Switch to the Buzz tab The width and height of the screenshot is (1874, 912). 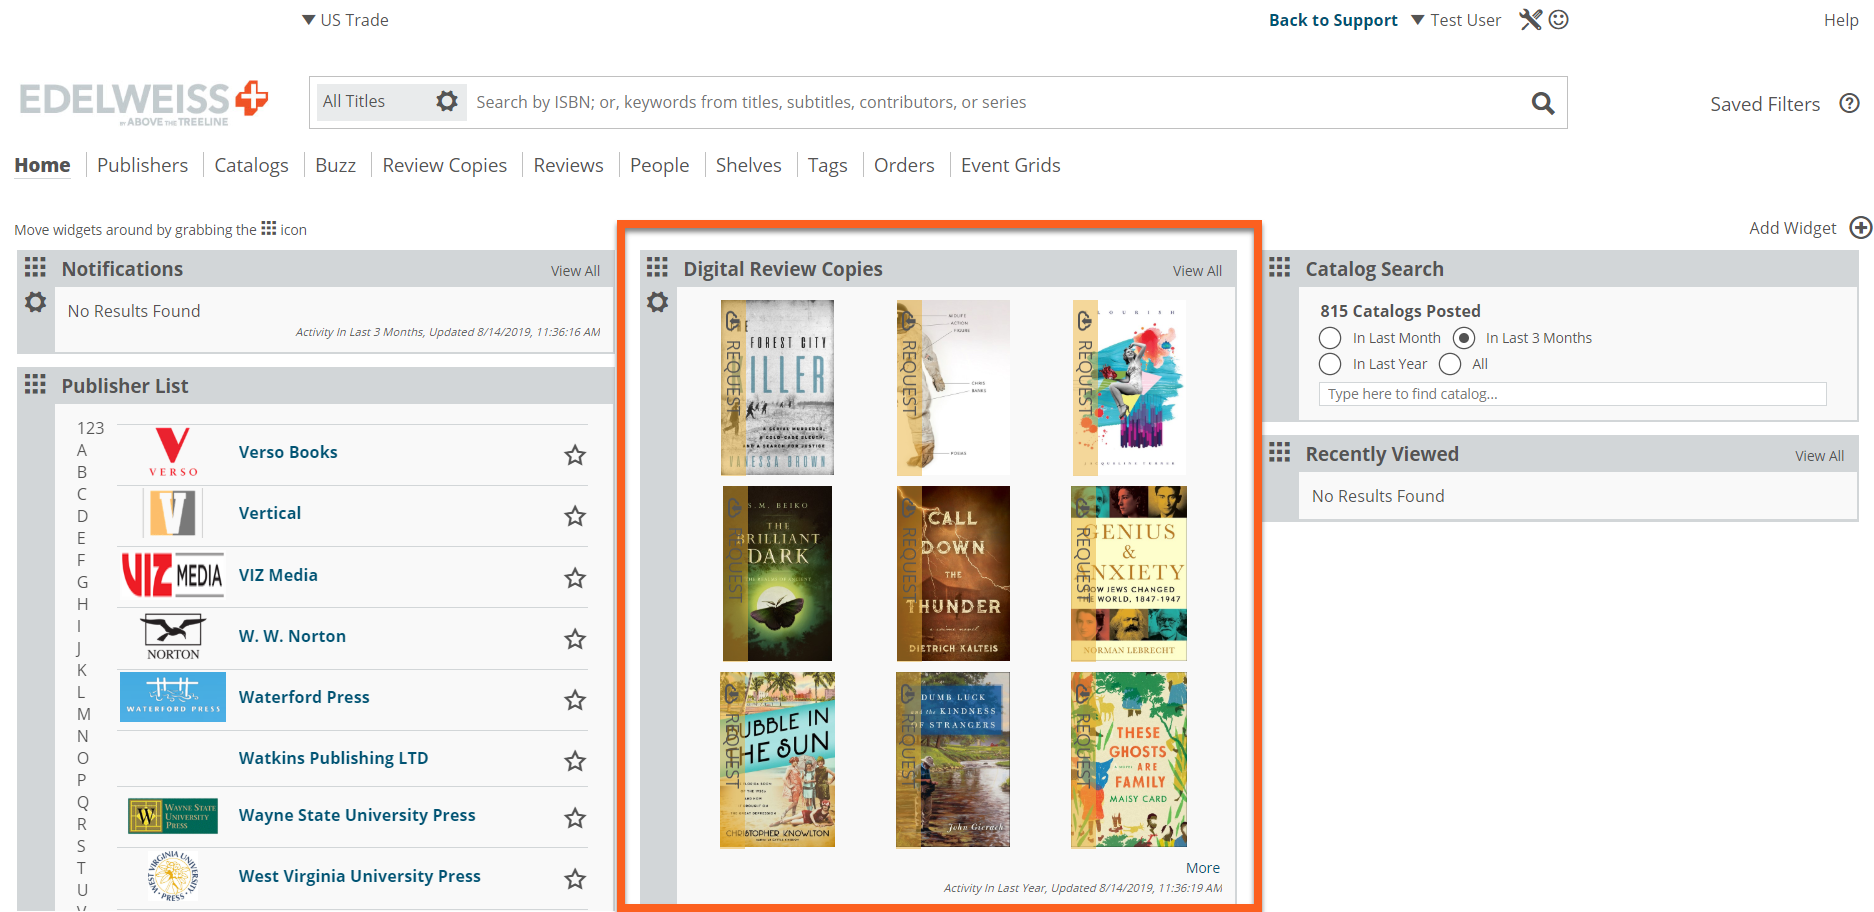[335, 165]
